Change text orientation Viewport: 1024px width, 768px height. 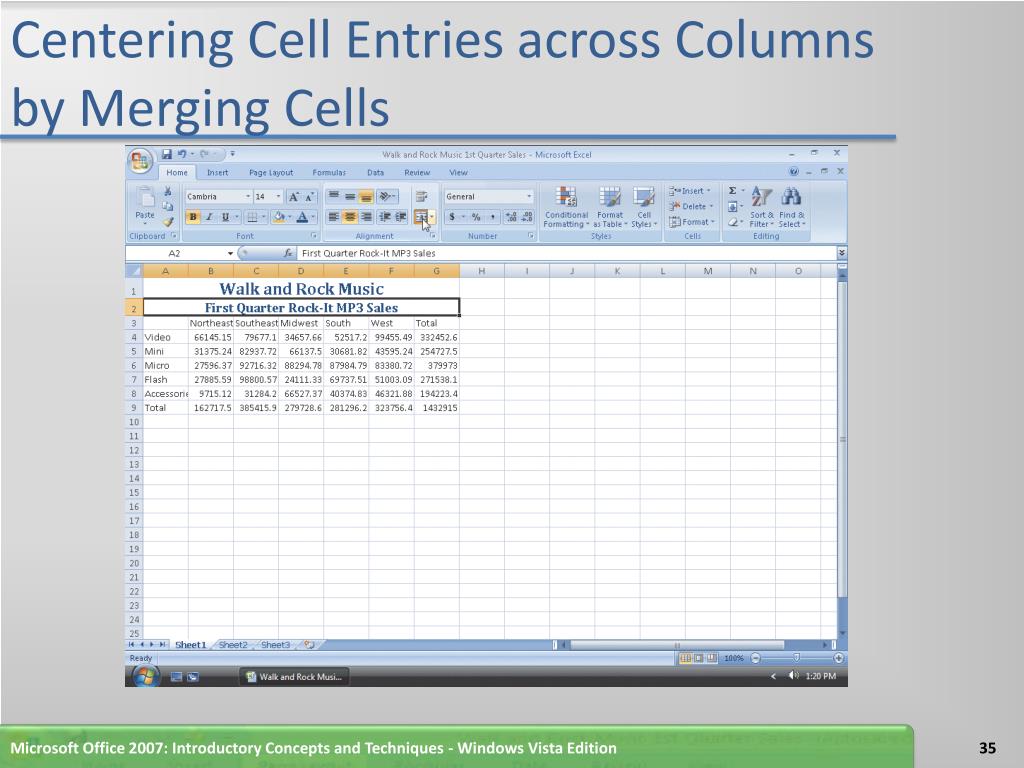pos(386,196)
